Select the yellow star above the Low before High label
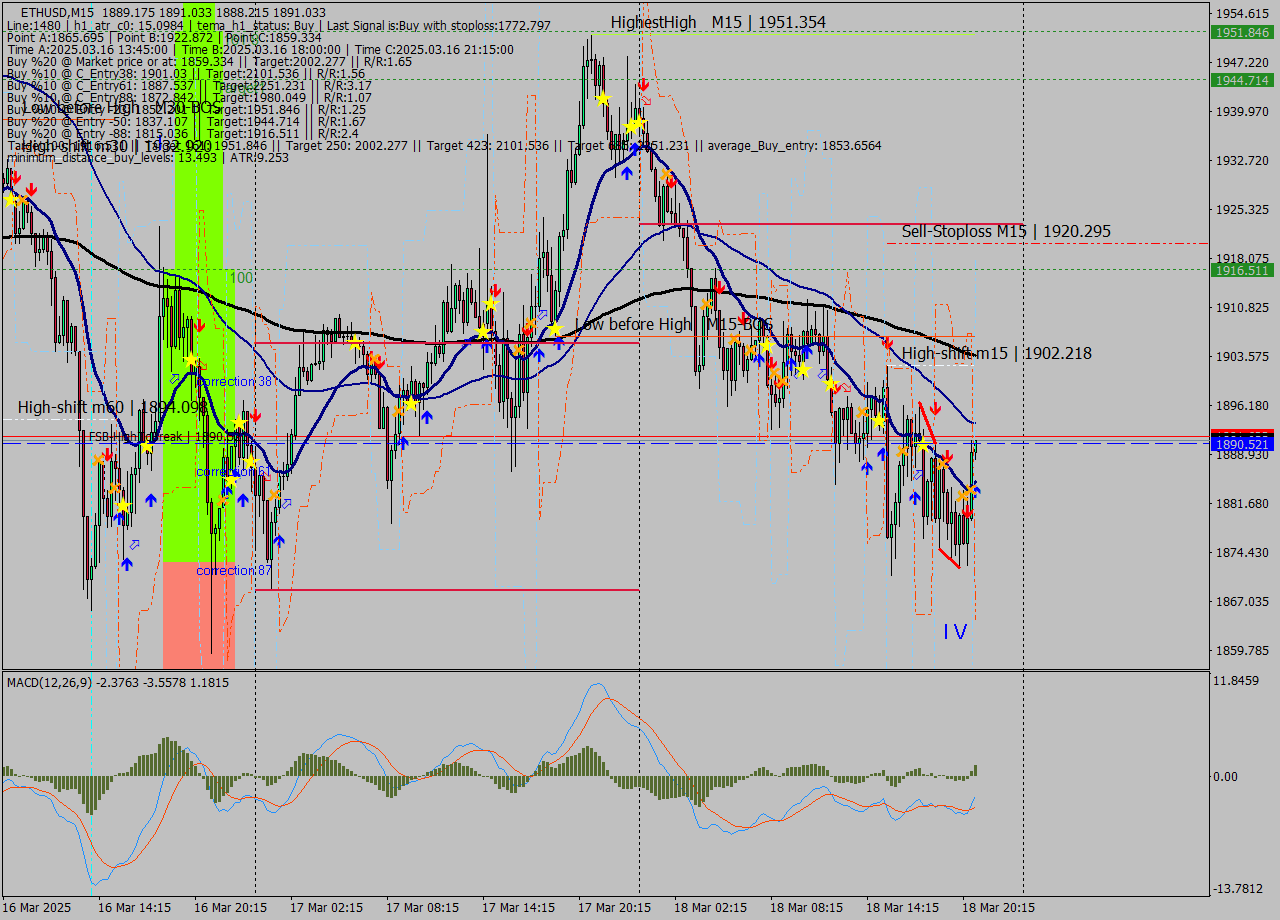The image size is (1280, 920). tap(555, 327)
